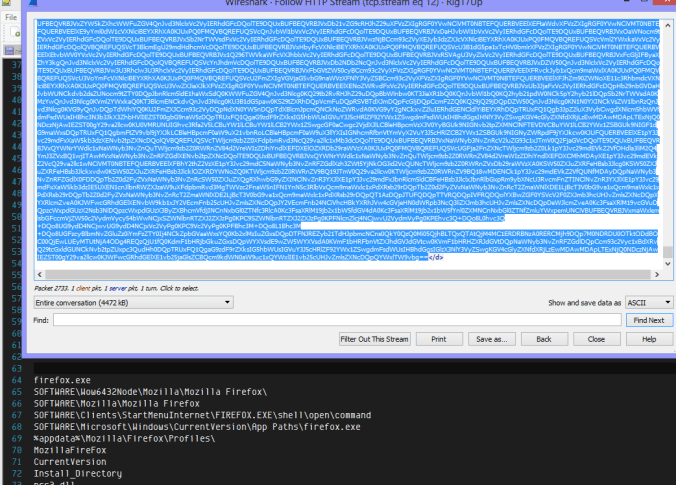This screenshot has height=485, width=676.
Task: Expand the Entire conversation (4472 kB) dropdown
Action: pyautogui.click(x=134, y=301)
